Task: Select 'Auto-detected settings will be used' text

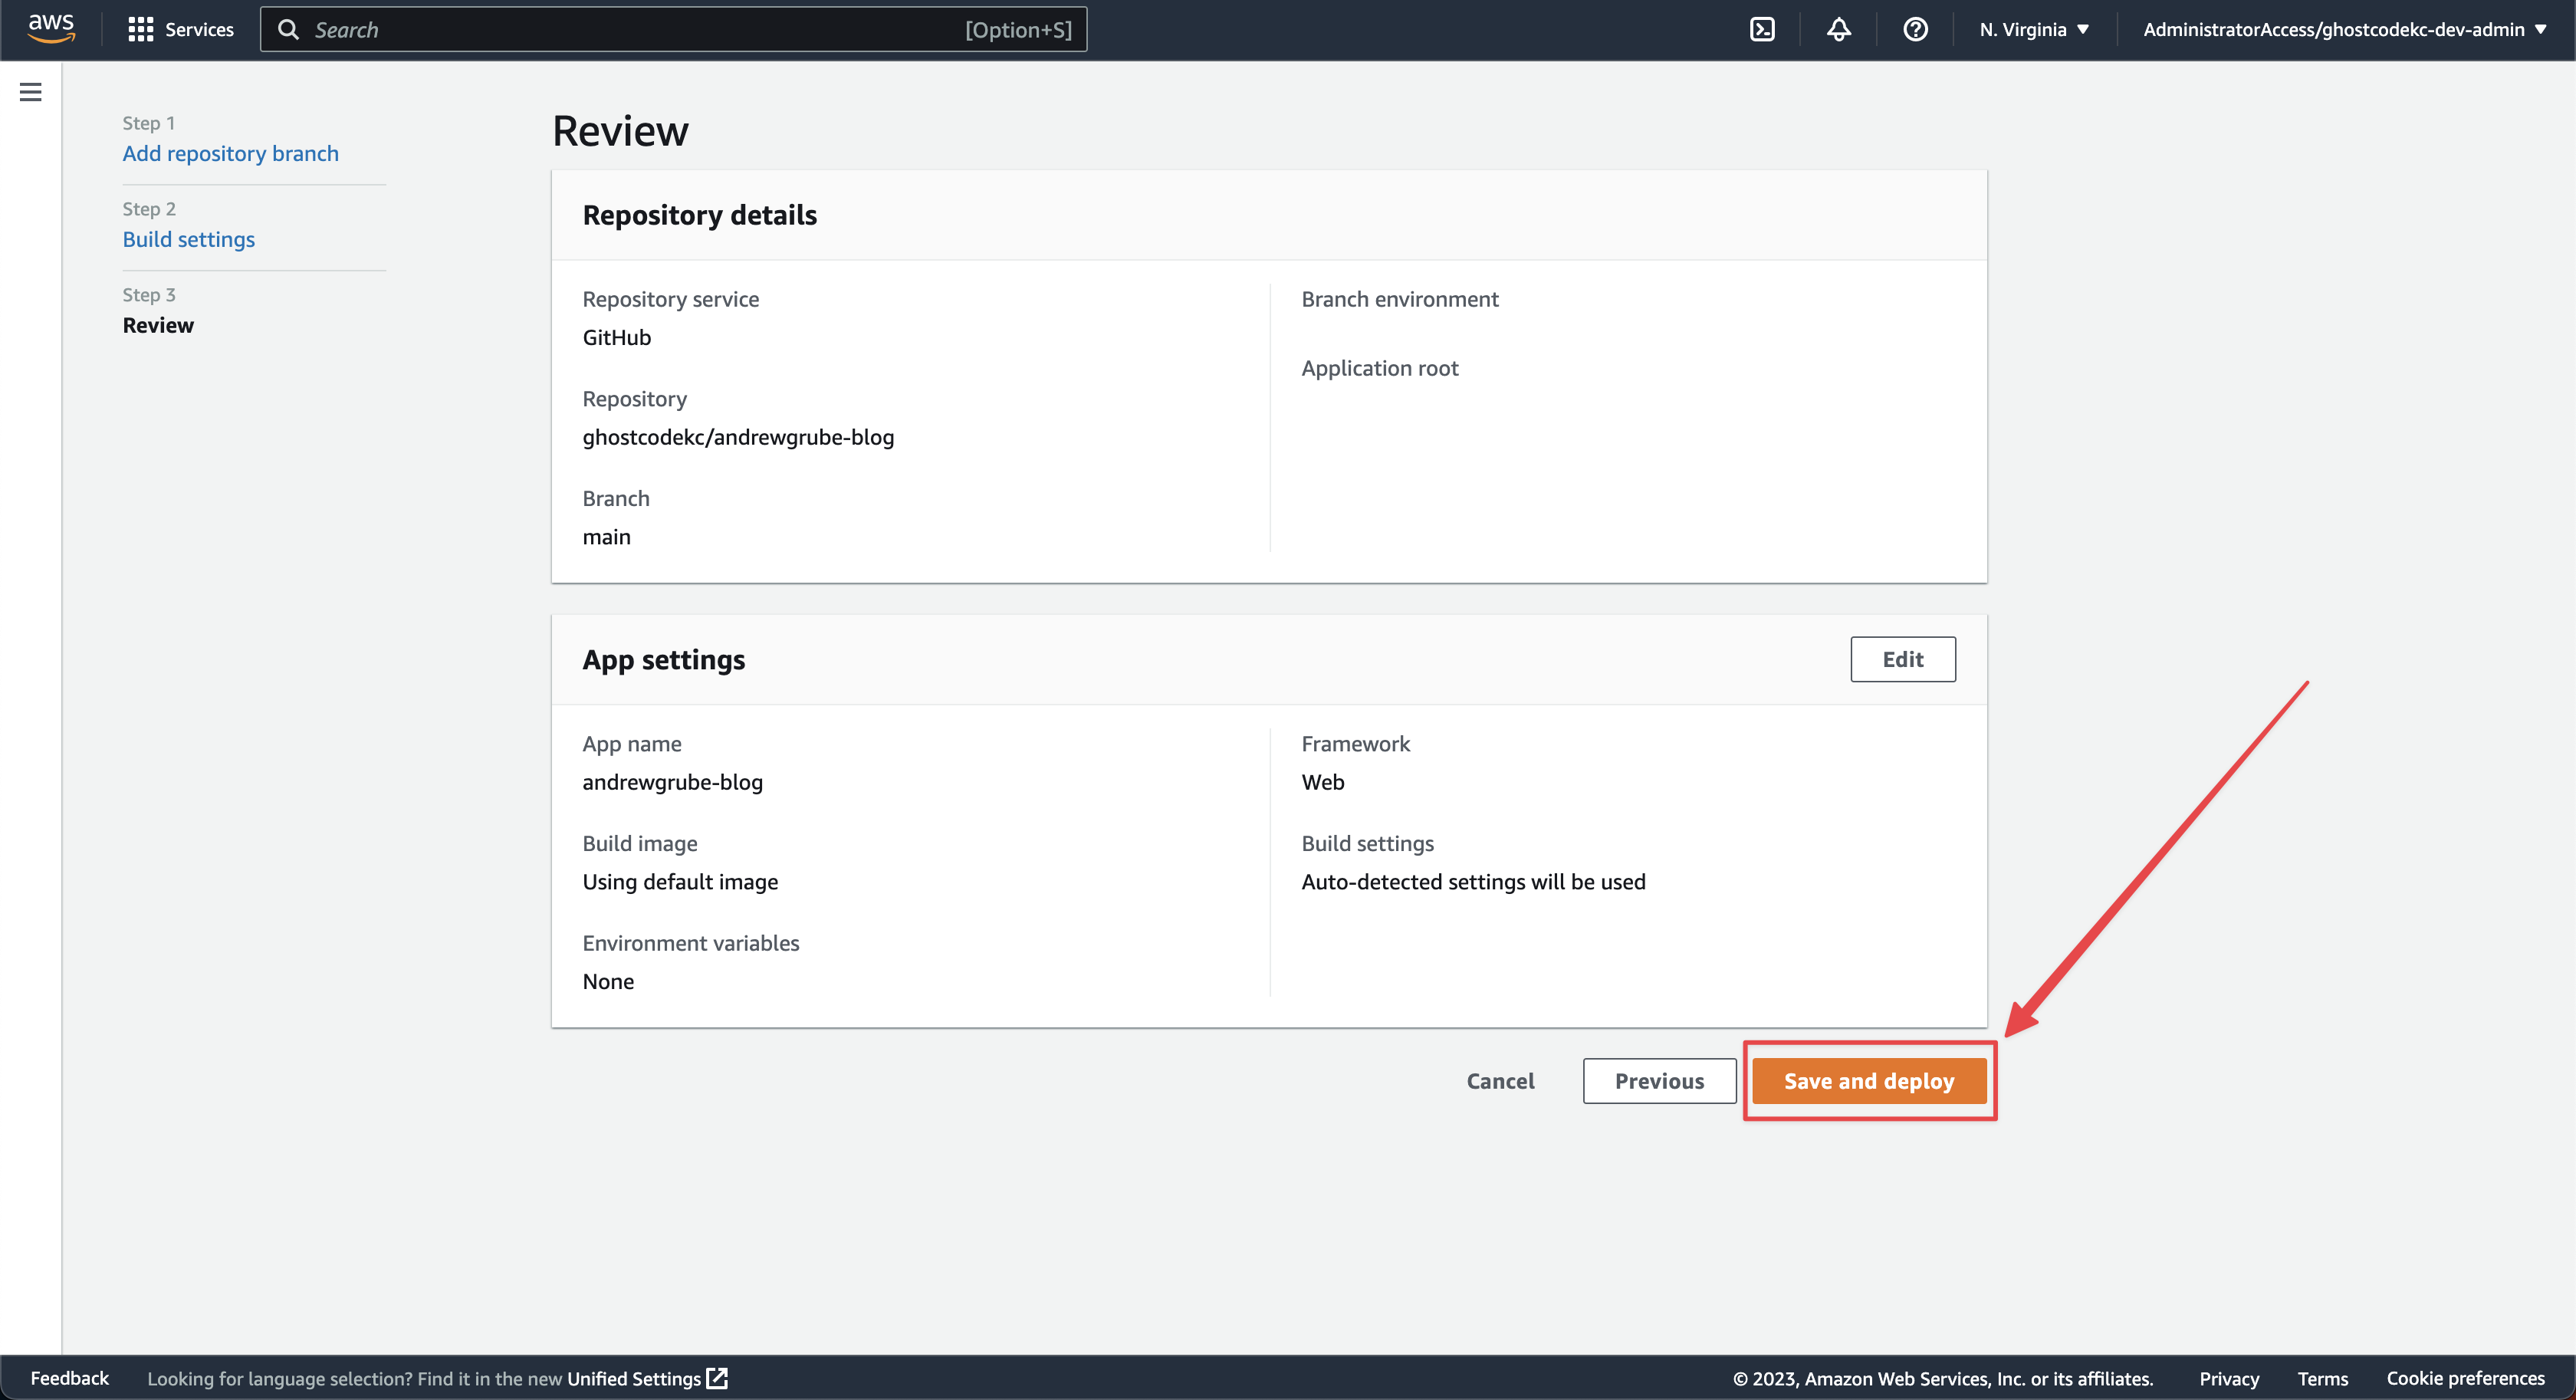Action: (x=1473, y=882)
